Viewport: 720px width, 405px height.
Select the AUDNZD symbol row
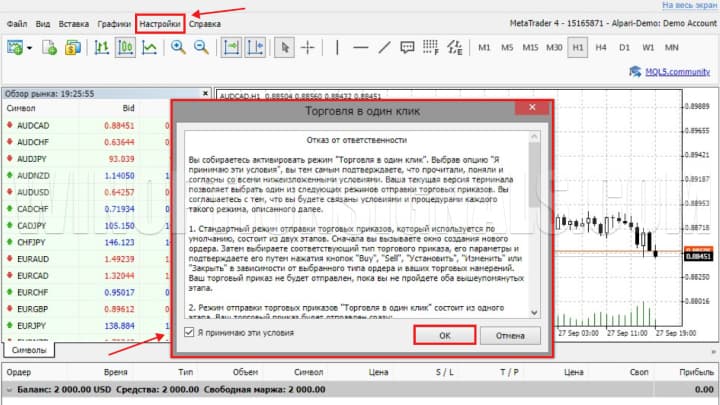[86, 175]
